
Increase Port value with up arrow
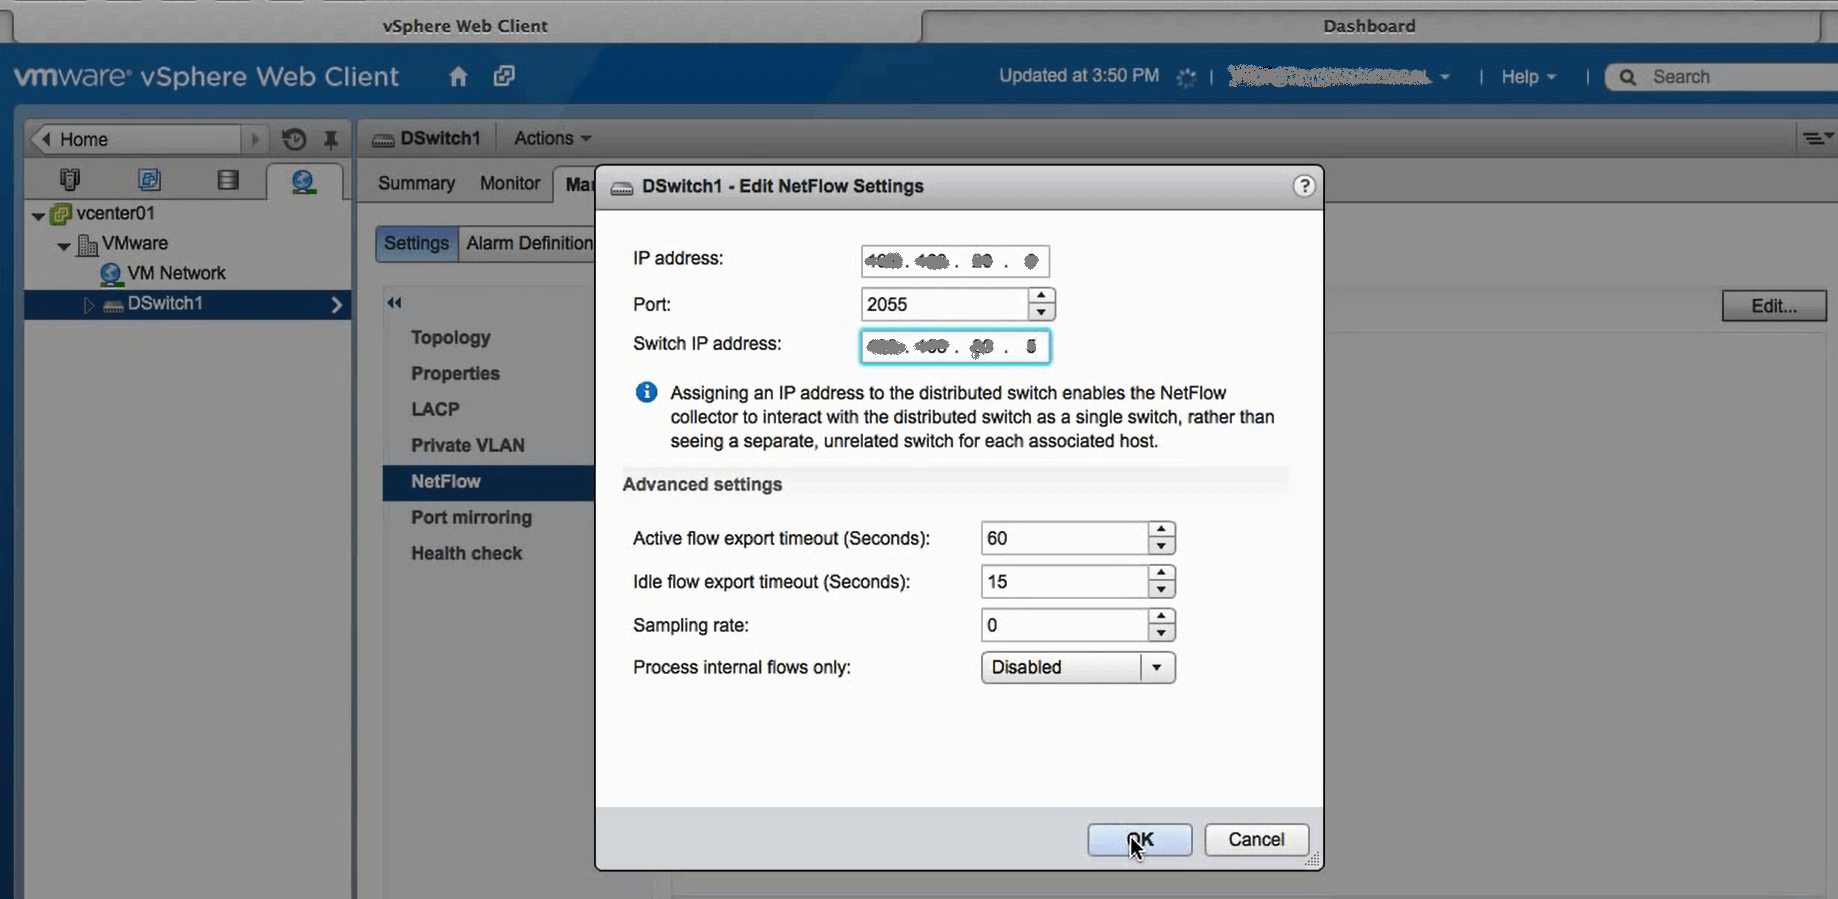click(1041, 296)
